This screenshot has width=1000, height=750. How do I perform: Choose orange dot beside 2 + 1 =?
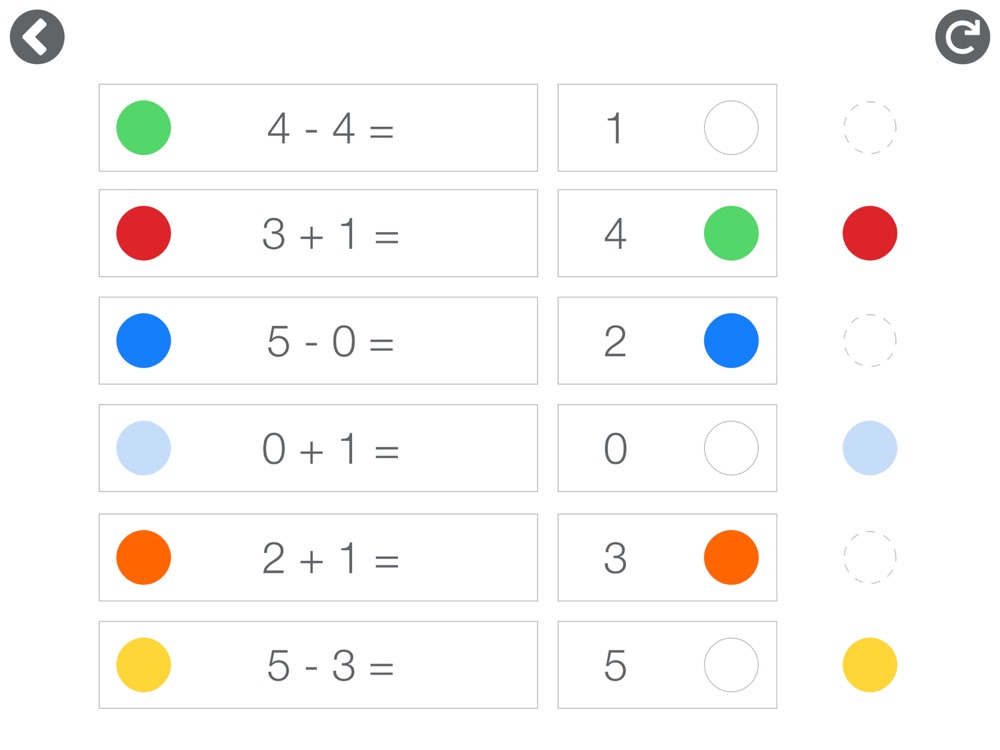pyautogui.click(x=143, y=557)
